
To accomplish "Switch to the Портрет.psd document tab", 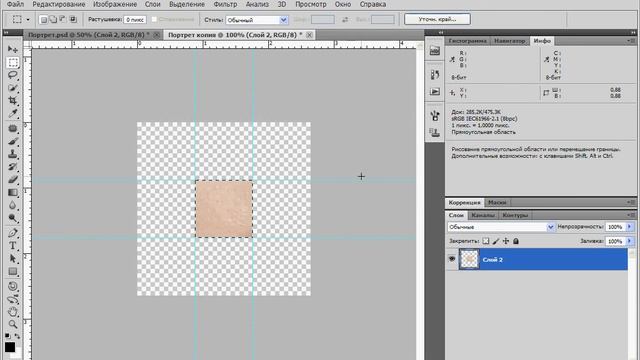I will 89,35.
